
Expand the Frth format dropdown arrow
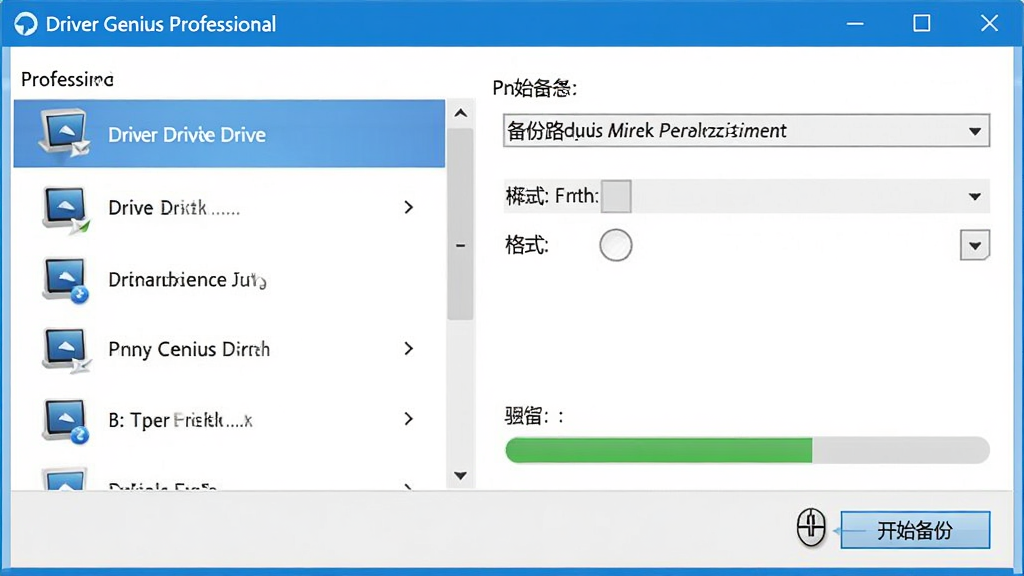click(x=974, y=197)
